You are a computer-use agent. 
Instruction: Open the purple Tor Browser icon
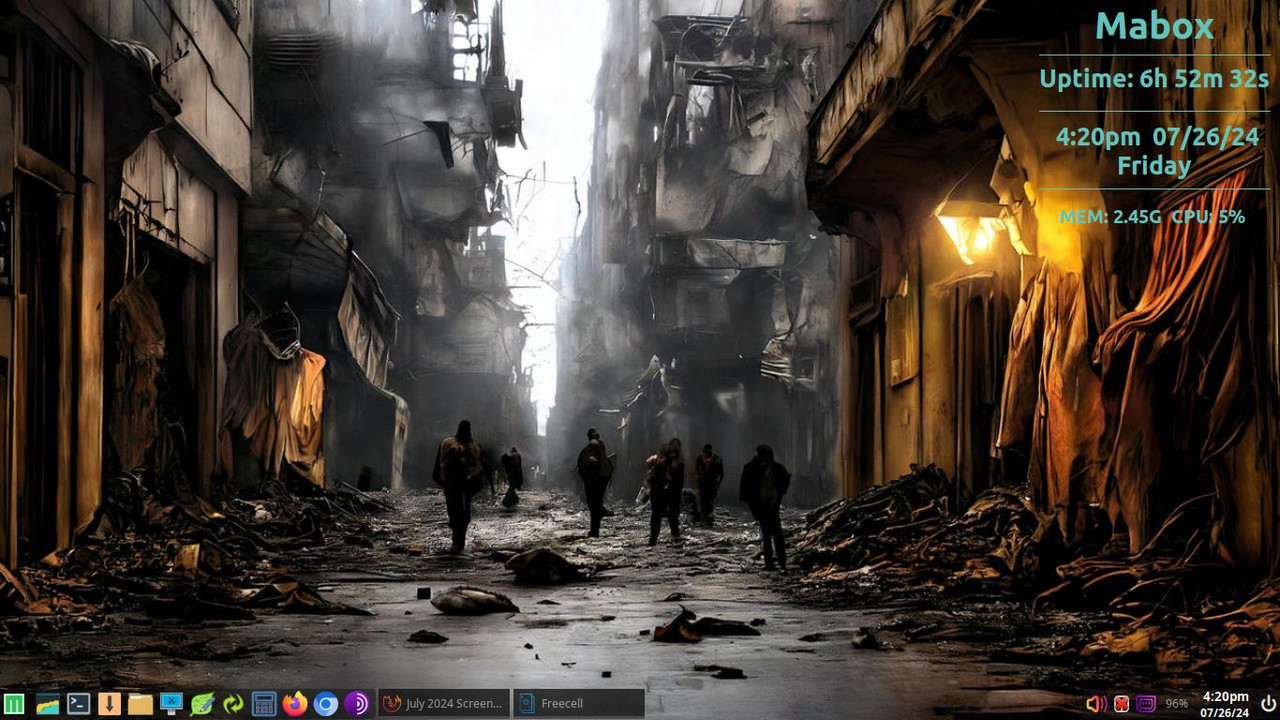357,704
